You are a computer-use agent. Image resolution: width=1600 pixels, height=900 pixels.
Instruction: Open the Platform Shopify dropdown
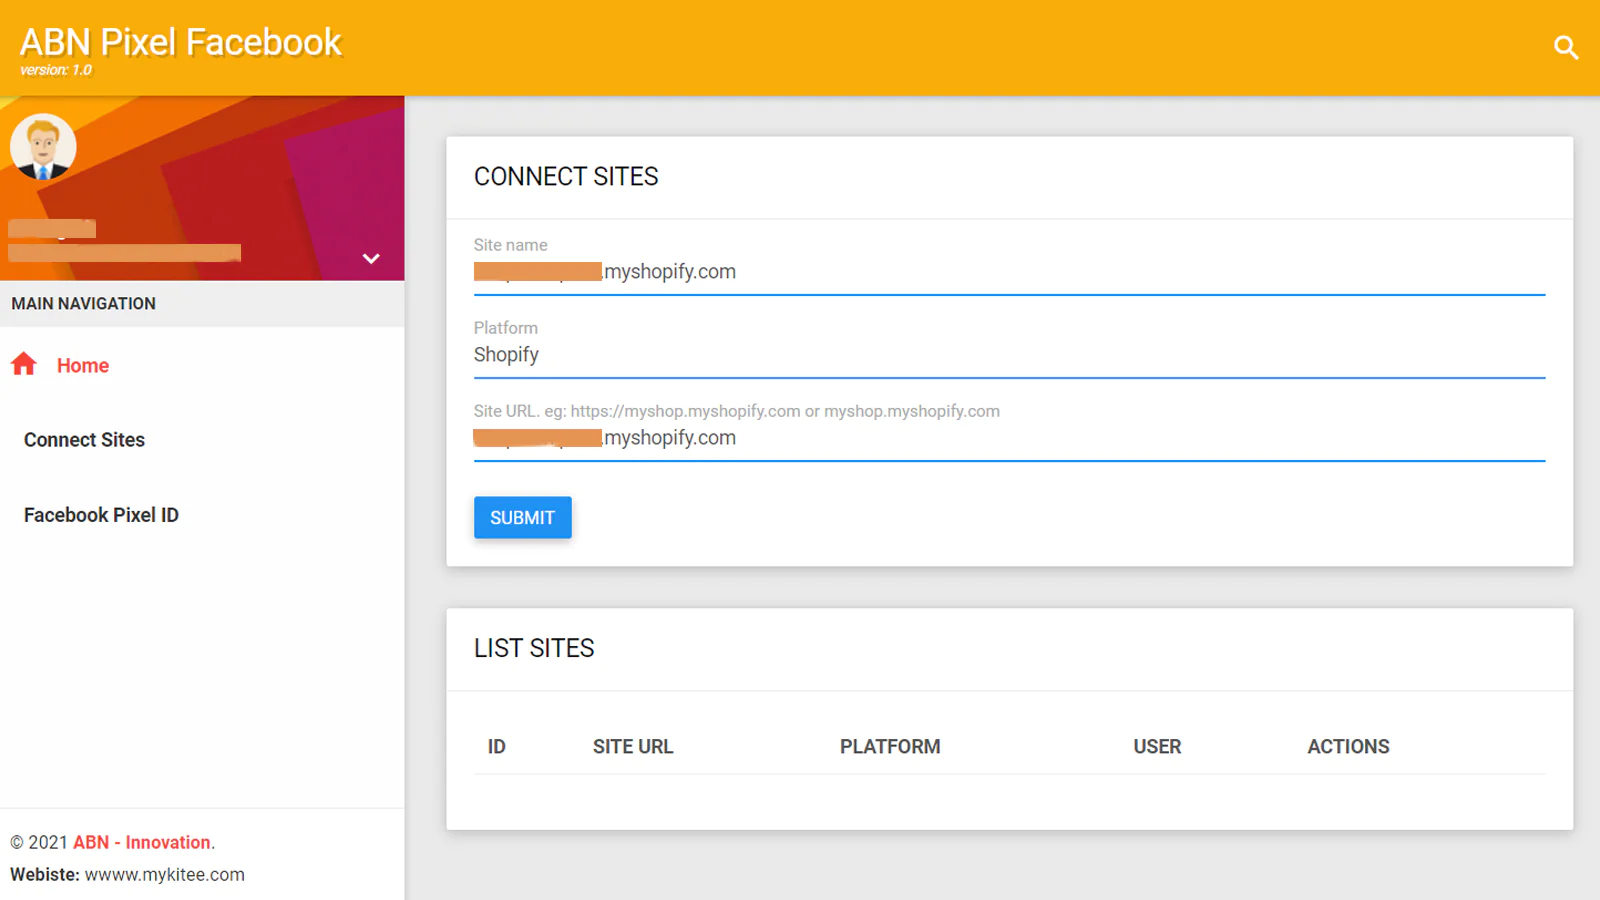click(x=1009, y=355)
